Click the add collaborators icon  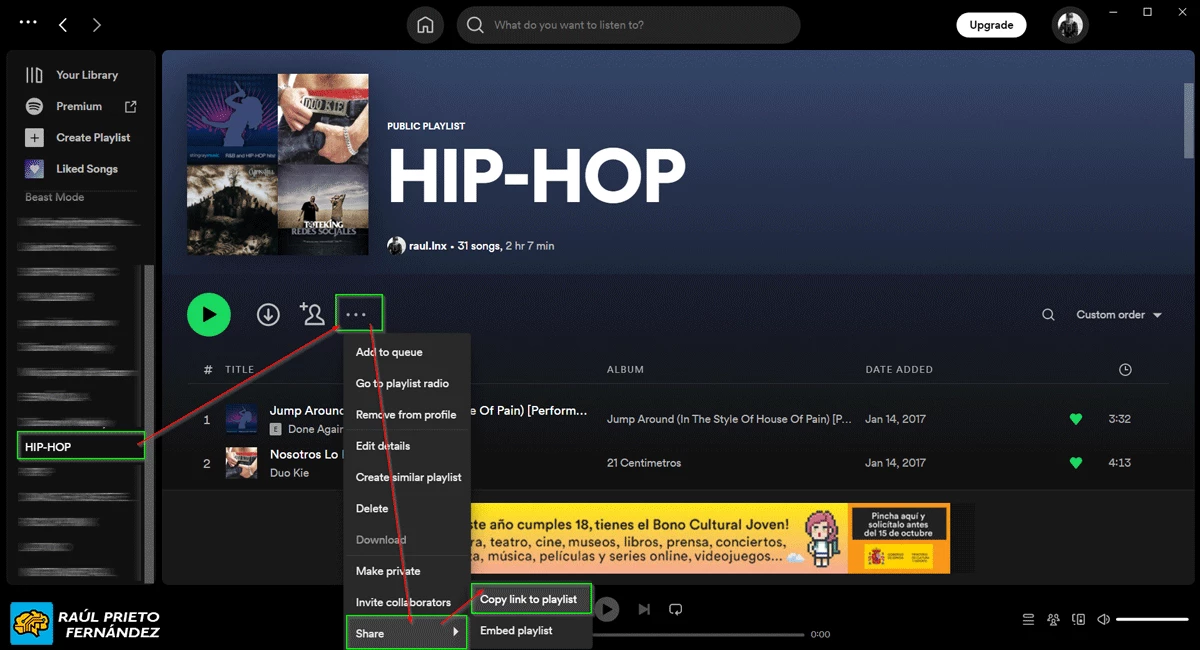coord(312,314)
